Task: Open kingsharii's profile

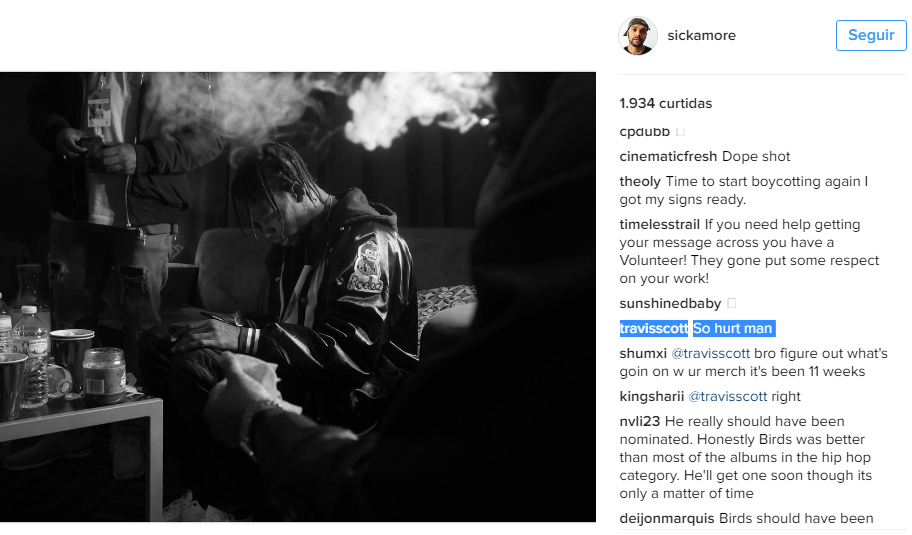Action: [x=651, y=397]
